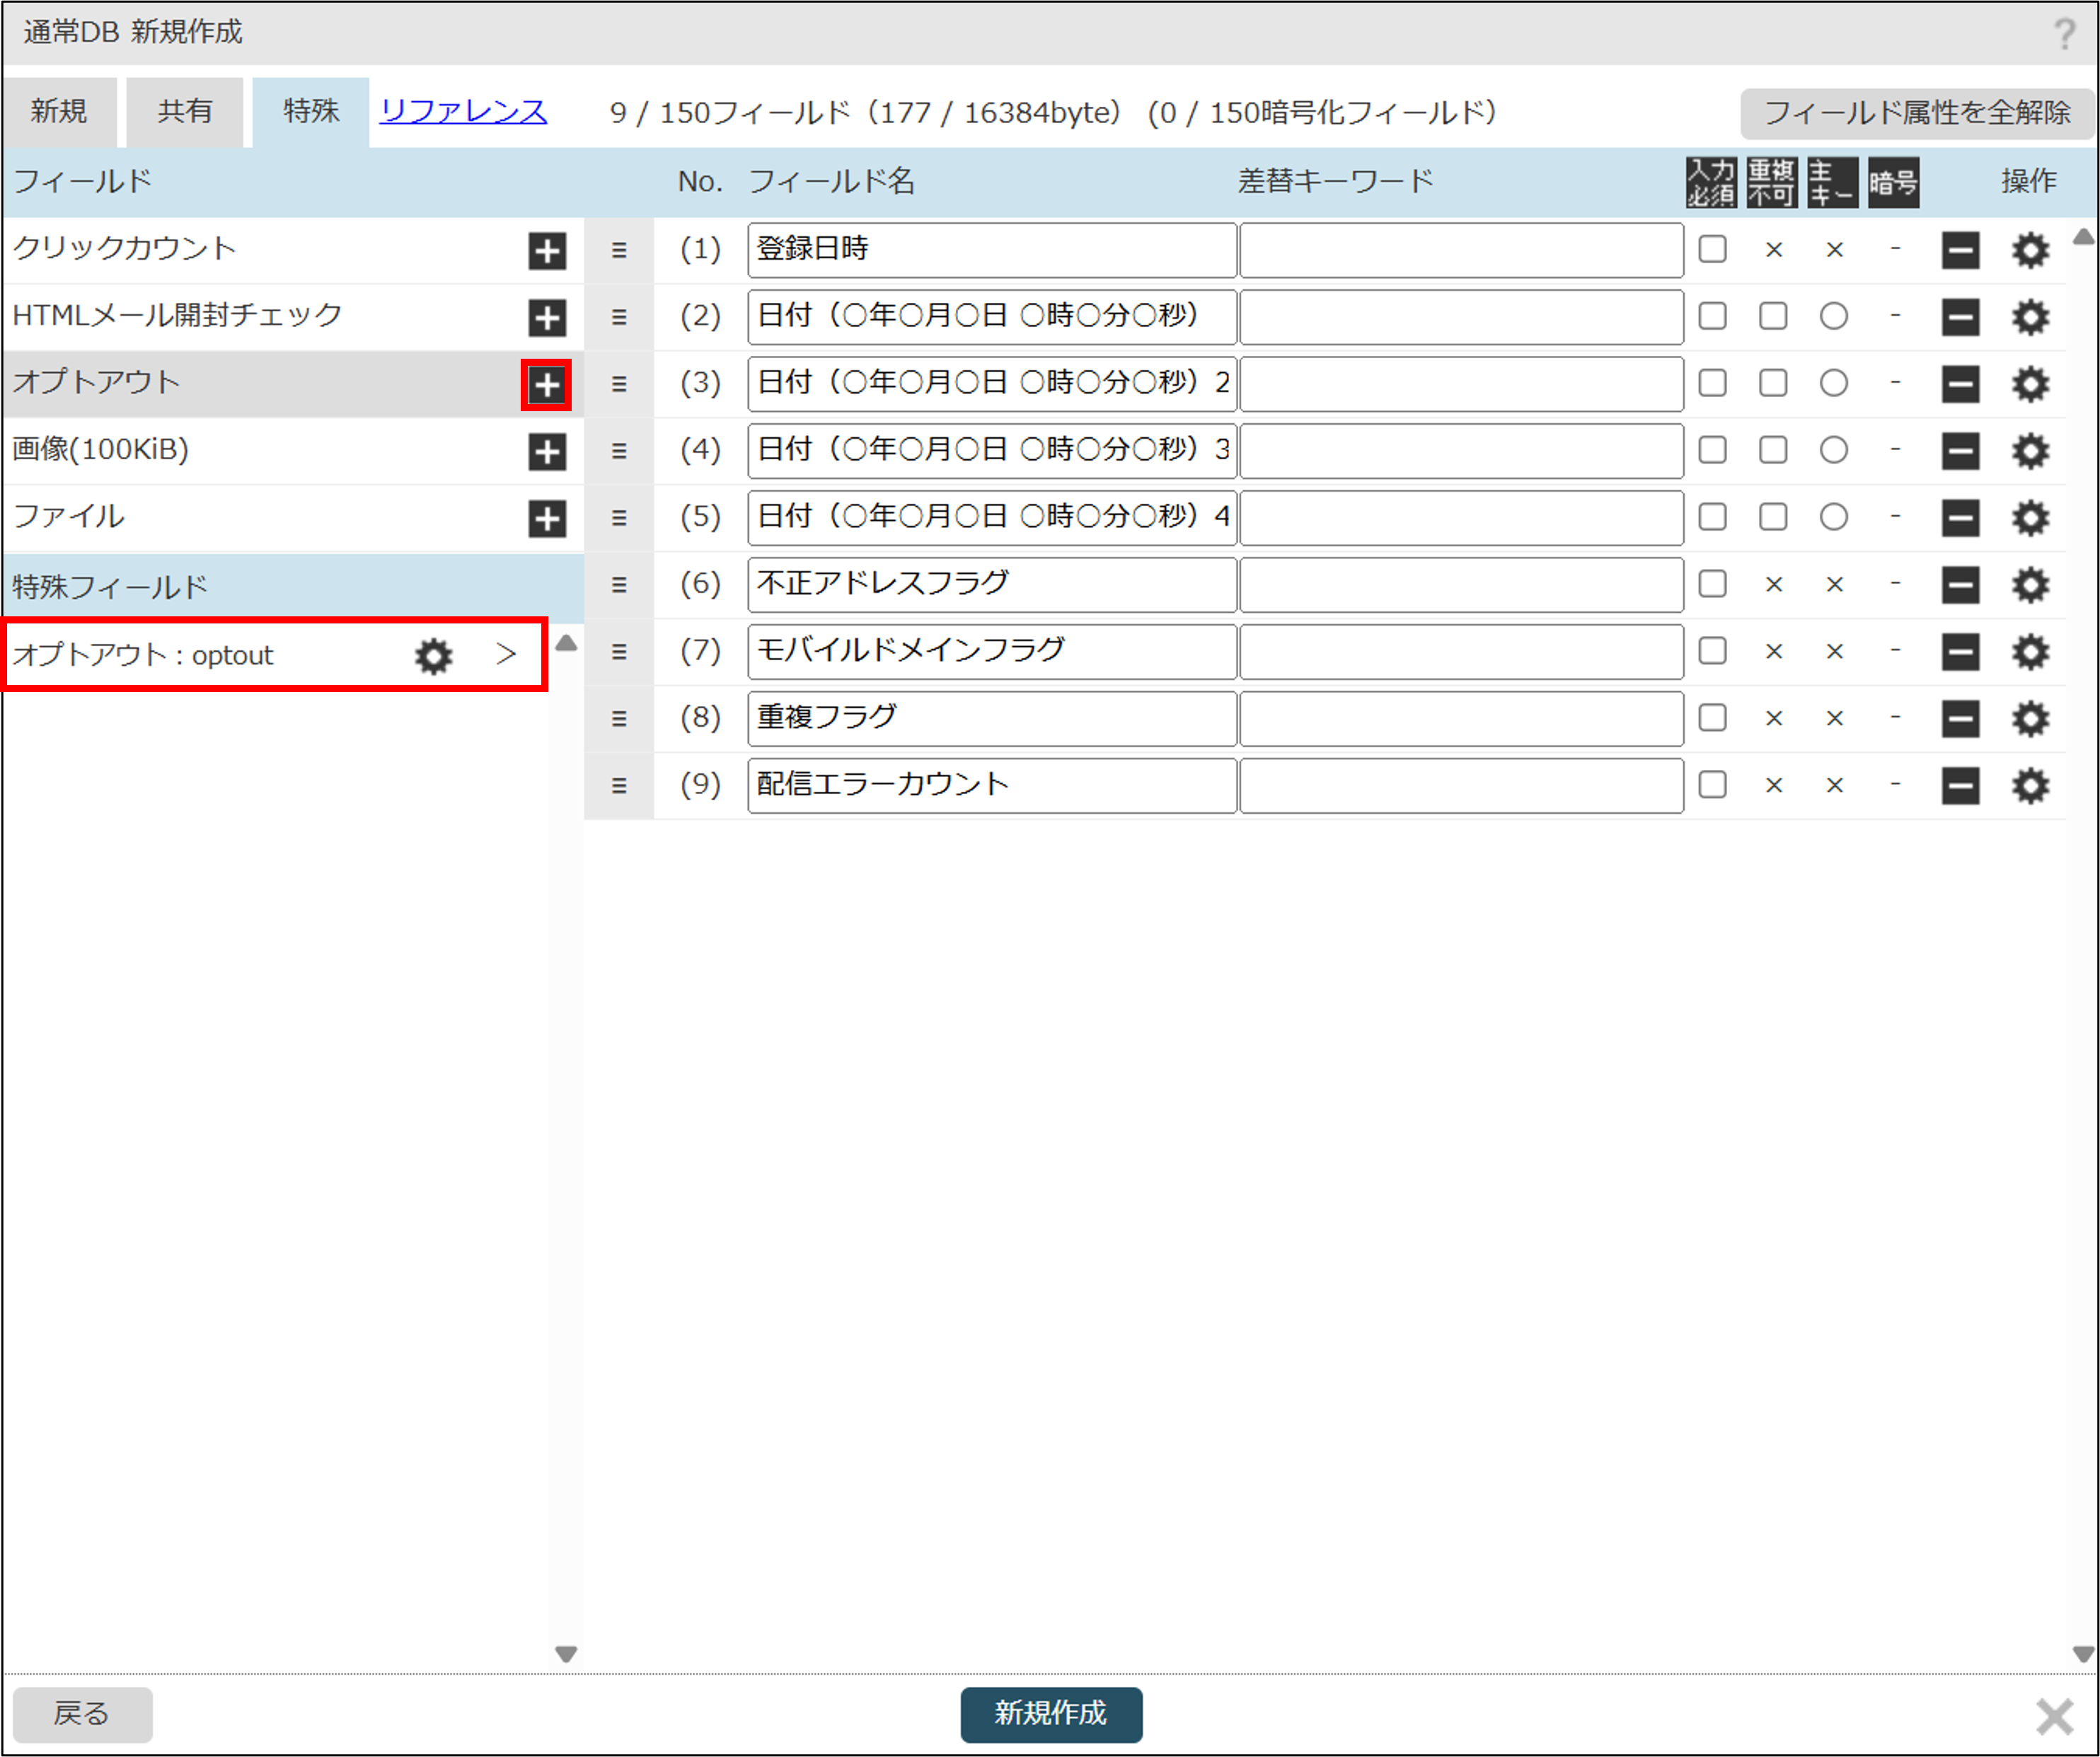Open gear settings for オプトアウト : optout

[433, 656]
